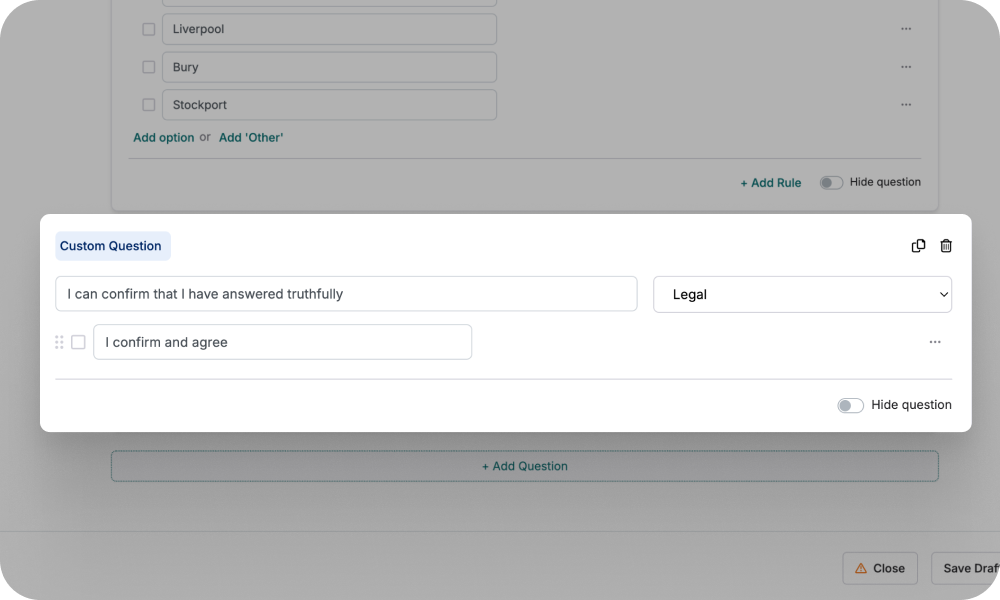Click the orange warning triangle on Close button
This screenshot has width=1000, height=600.
[x=862, y=568]
